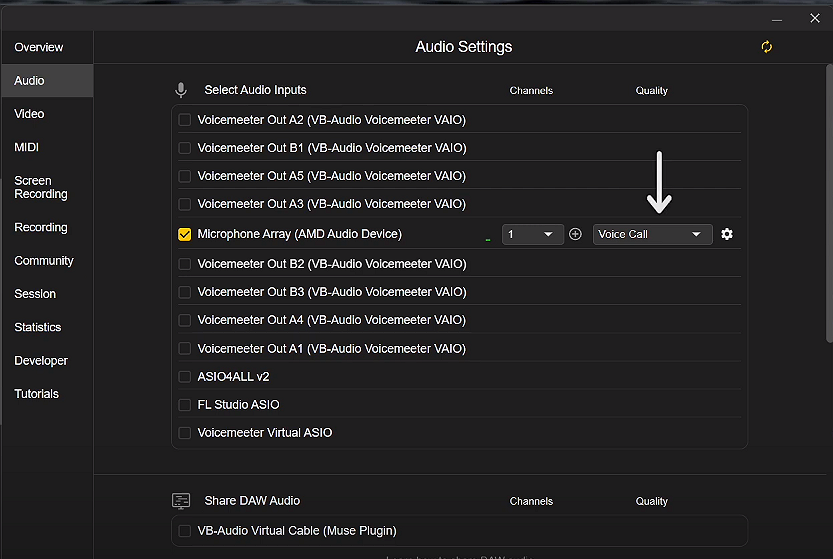Check the Voicemeeter Out B3 input
The height and width of the screenshot is (559, 833).
pyautogui.click(x=184, y=292)
